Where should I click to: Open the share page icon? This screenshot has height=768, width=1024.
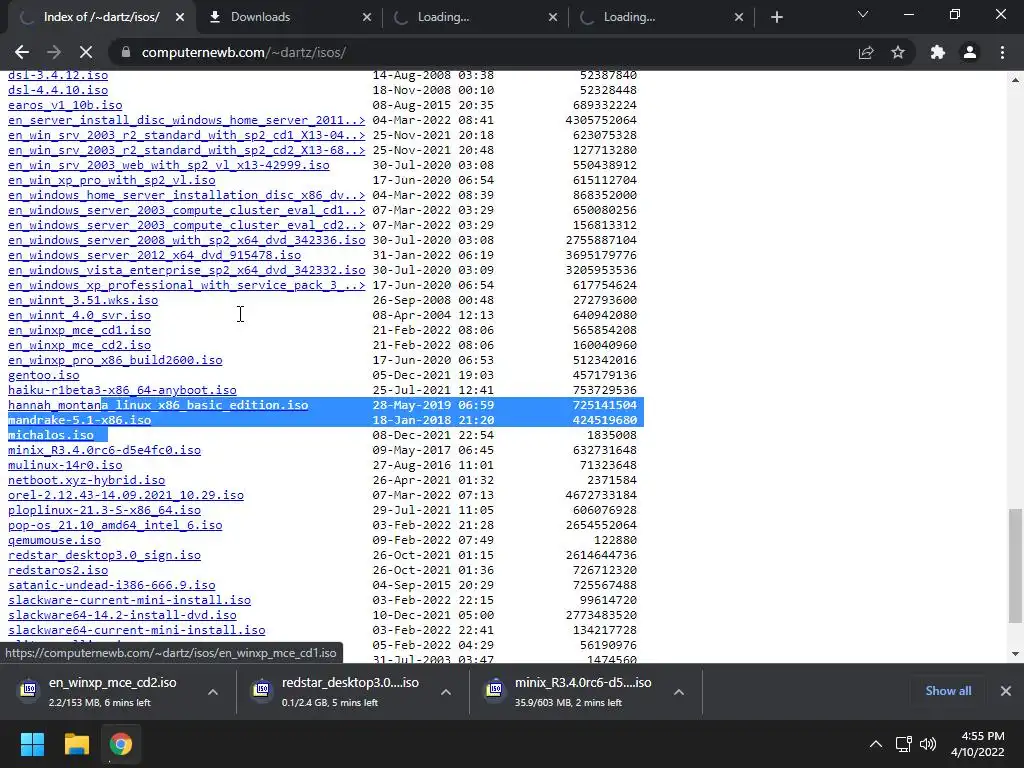click(866, 52)
